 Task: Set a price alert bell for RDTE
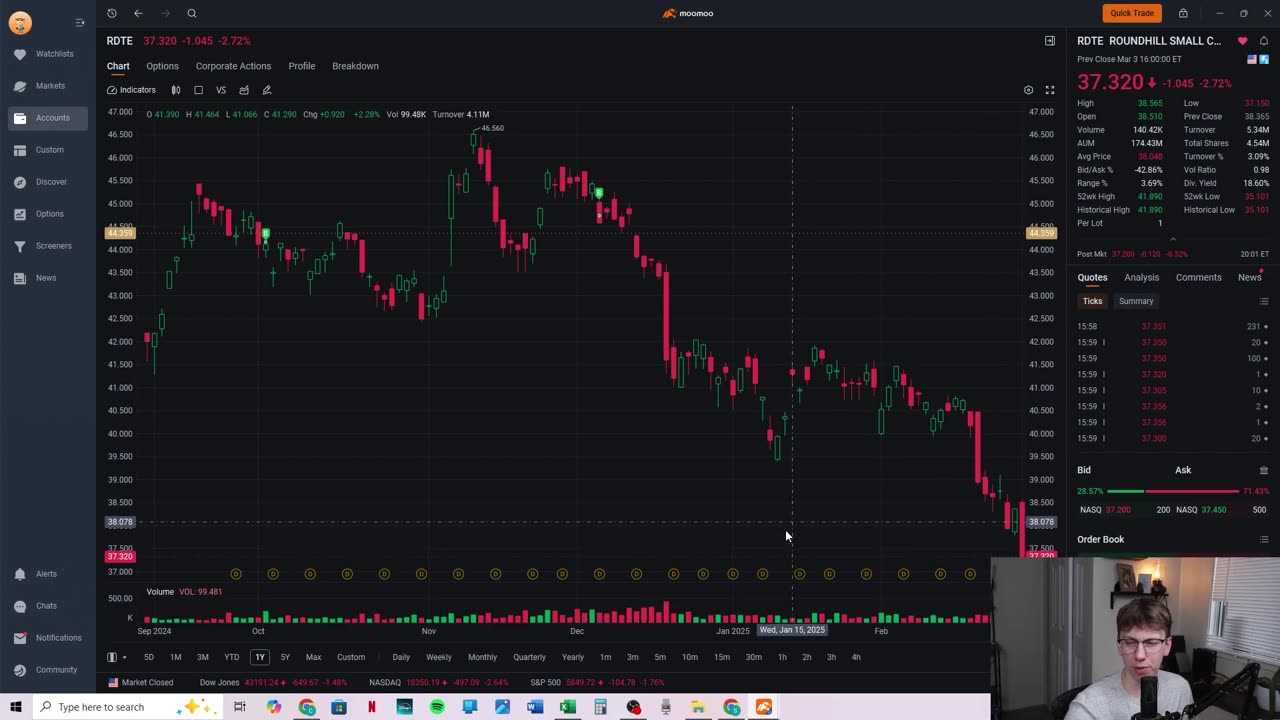pyautogui.click(x=1264, y=41)
